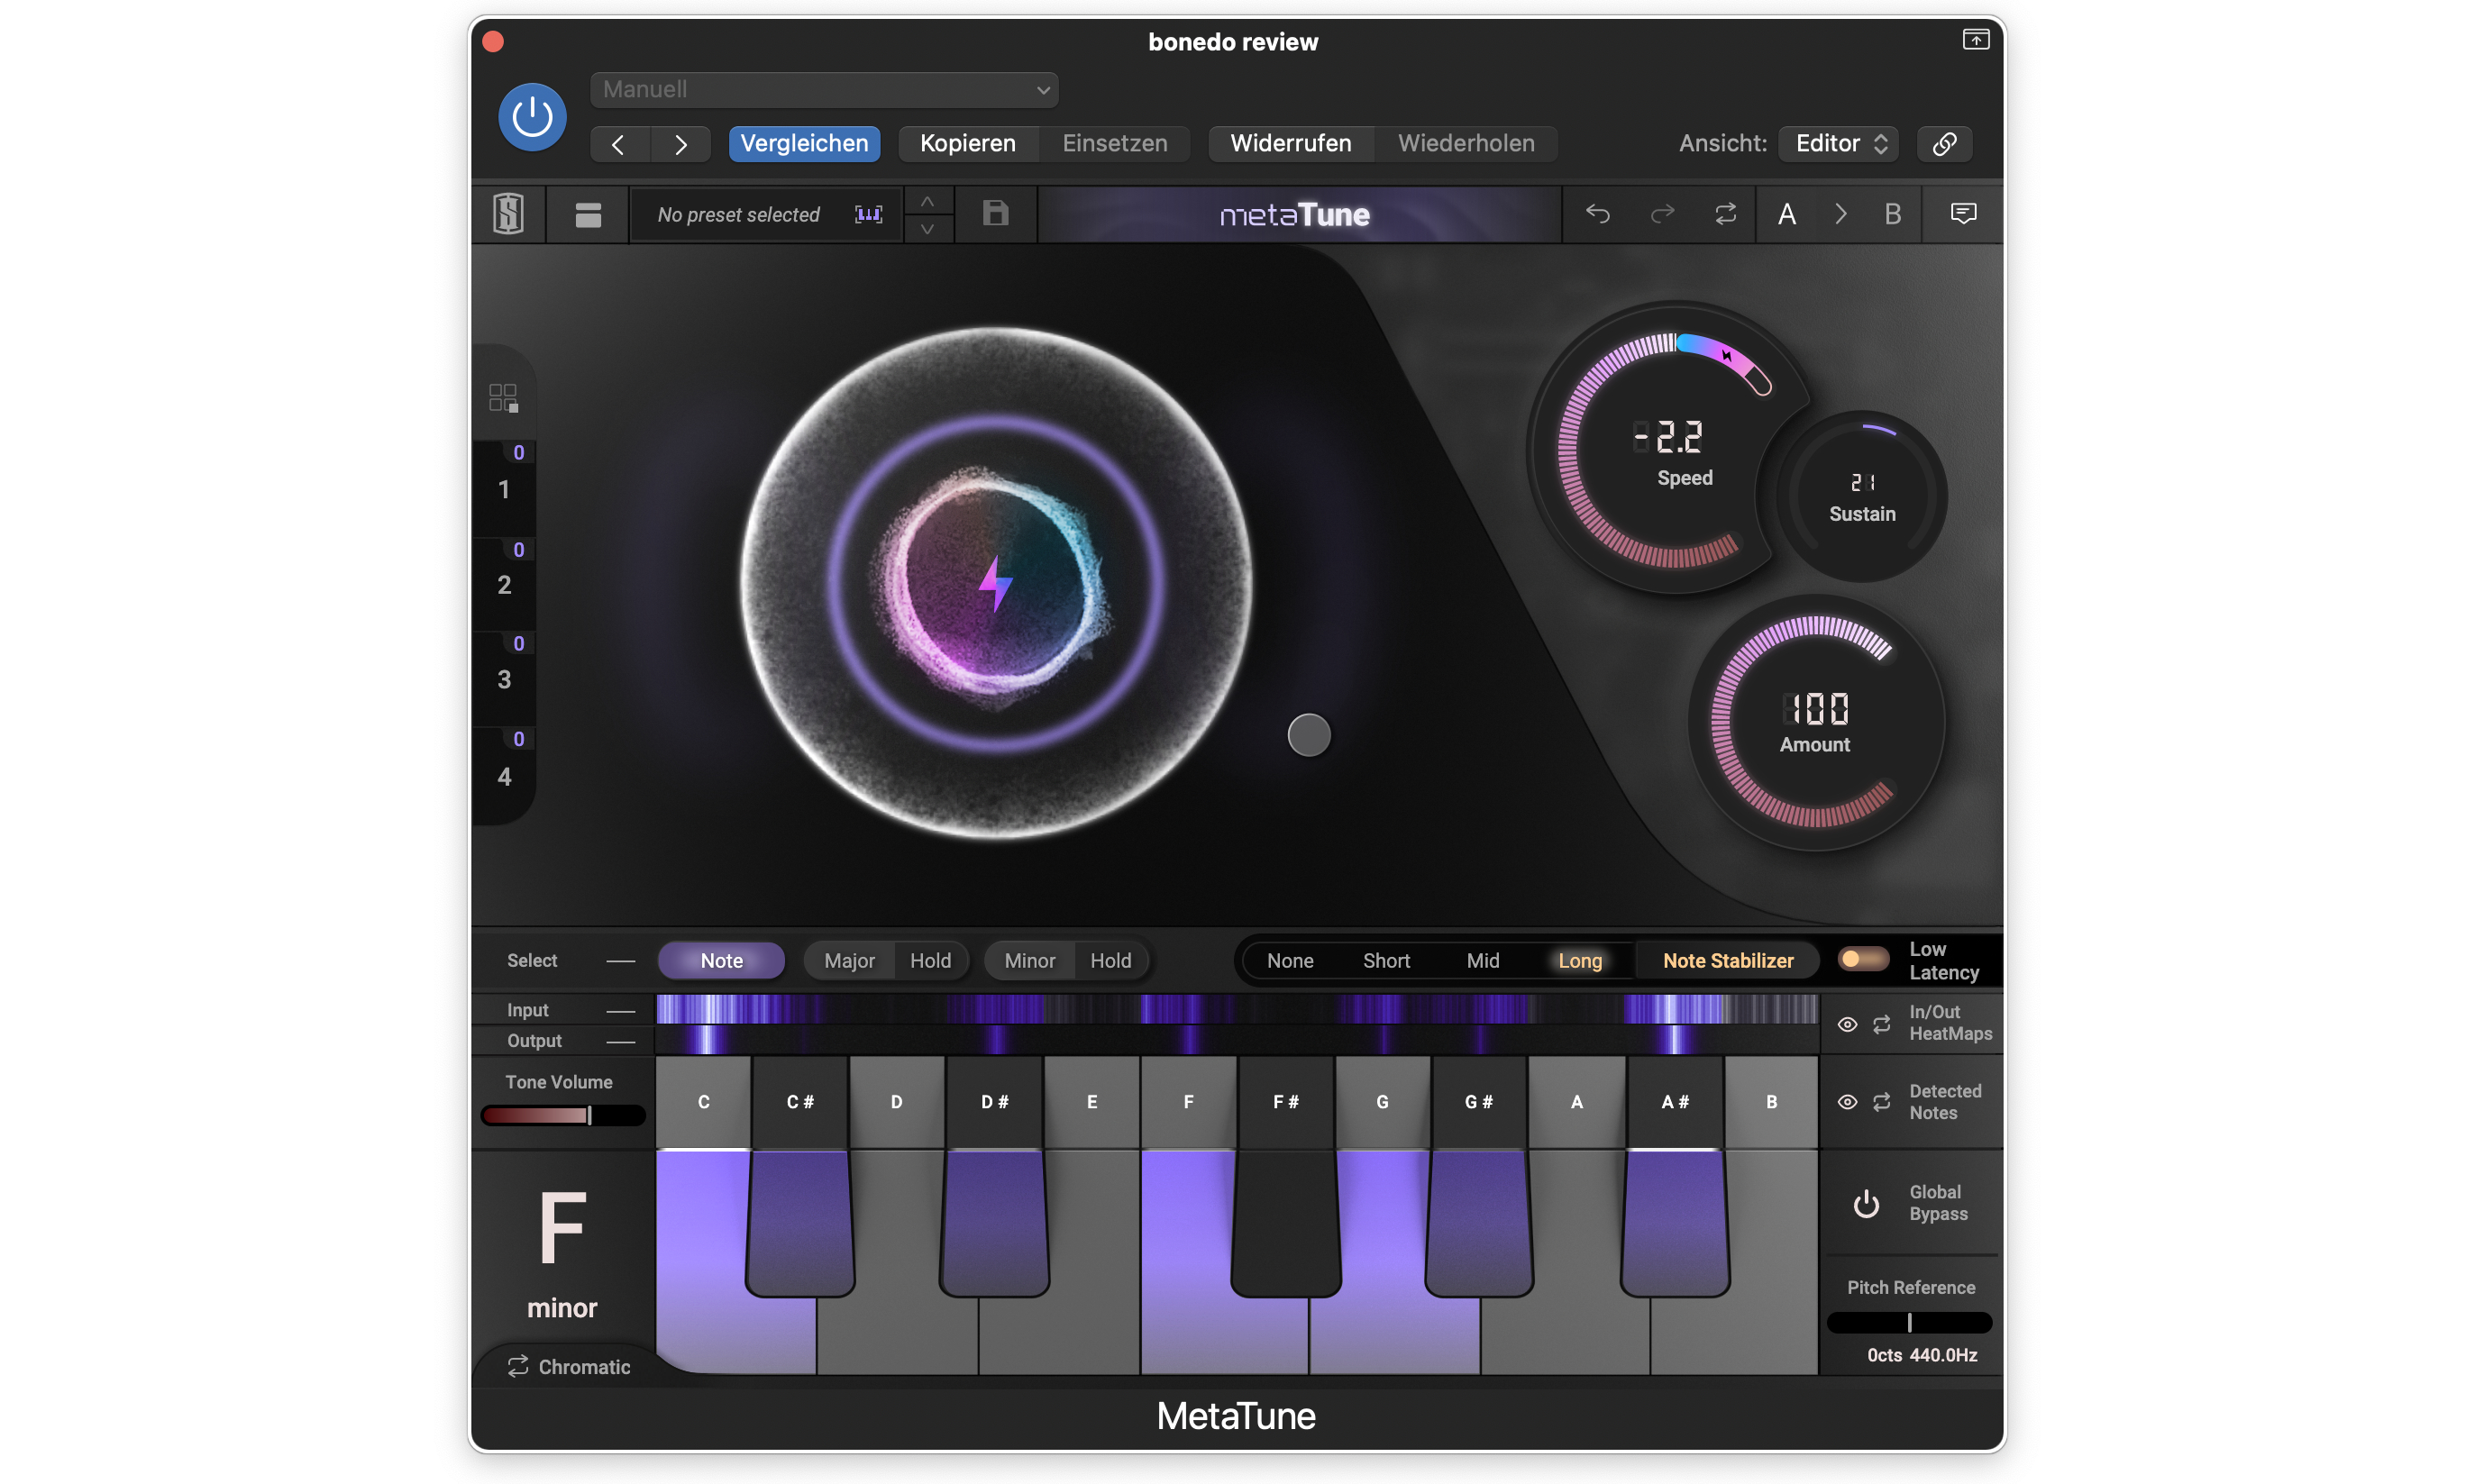Click the link chain icon
The image size is (2475, 1484).
(x=1944, y=144)
